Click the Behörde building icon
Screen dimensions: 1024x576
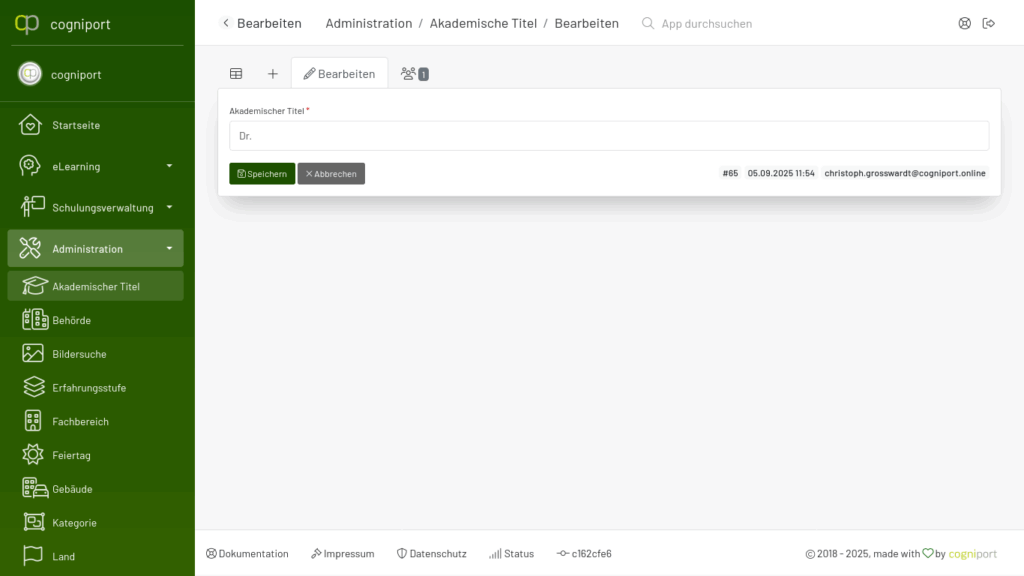35,319
